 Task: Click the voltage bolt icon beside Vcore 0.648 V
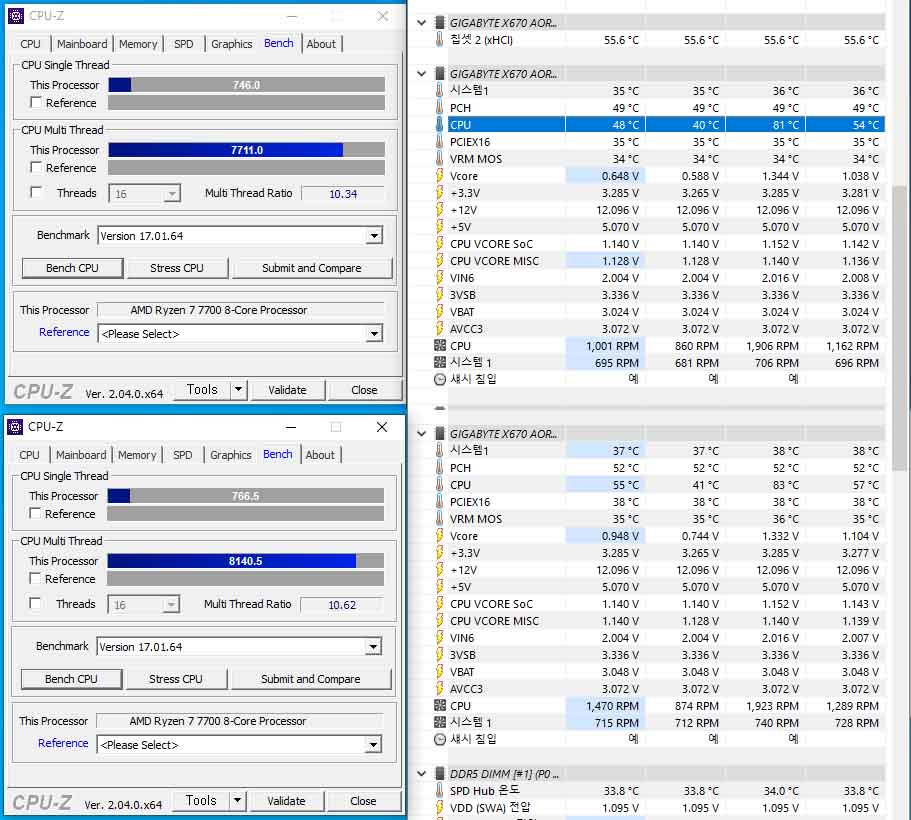(x=440, y=176)
